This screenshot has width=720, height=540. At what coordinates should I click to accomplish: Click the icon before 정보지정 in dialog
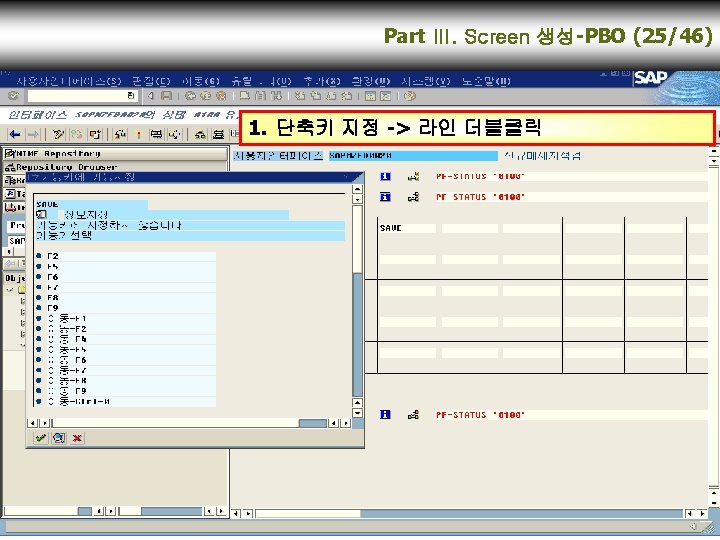point(42,214)
